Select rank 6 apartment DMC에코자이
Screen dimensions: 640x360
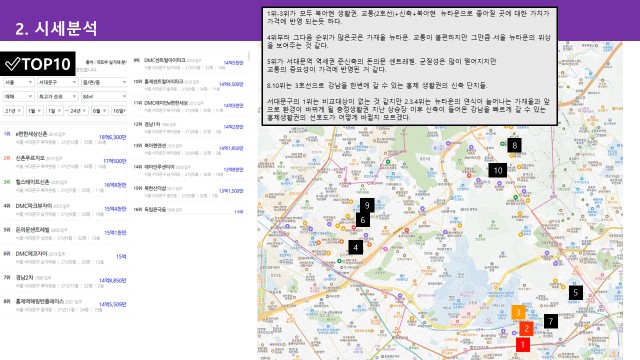[x=31, y=253]
